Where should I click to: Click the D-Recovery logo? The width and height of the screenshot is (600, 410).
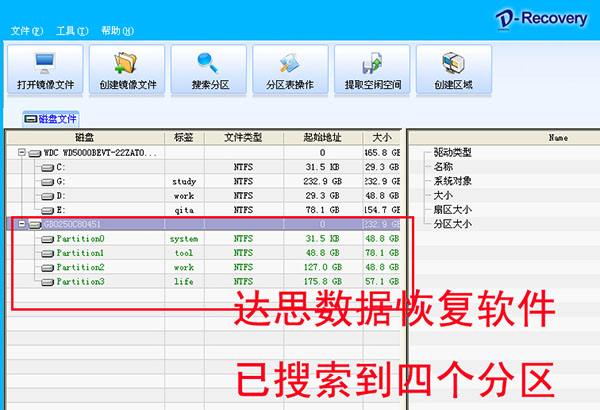pos(541,19)
